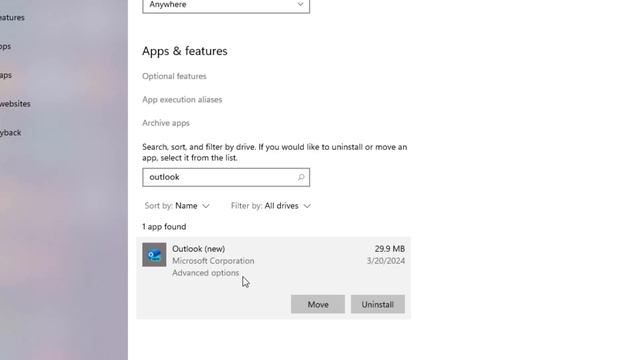
Task: Select the Outlook (new) app name
Action: [198, 249]
